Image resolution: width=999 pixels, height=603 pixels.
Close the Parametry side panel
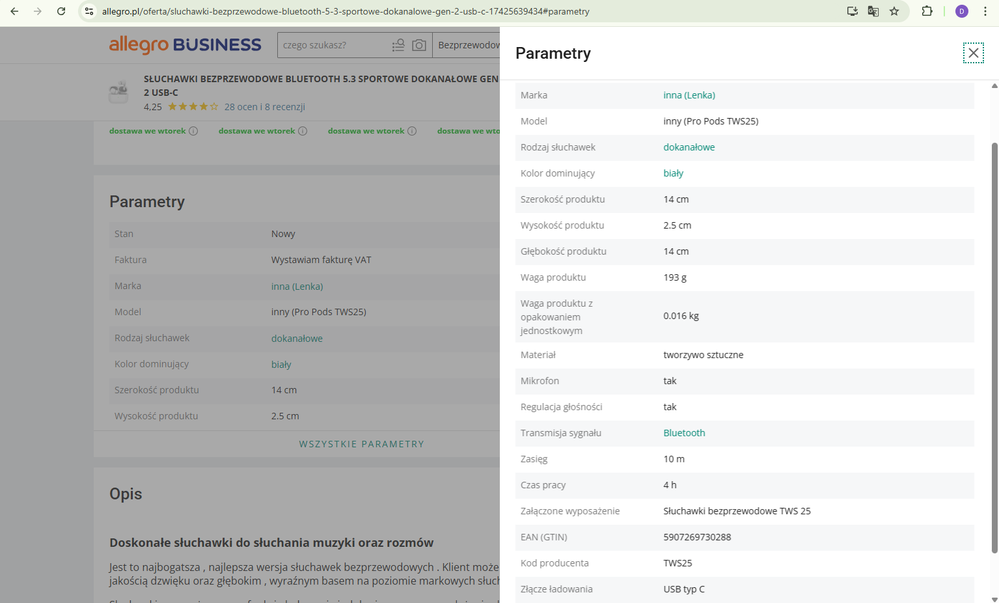point(973,53)
